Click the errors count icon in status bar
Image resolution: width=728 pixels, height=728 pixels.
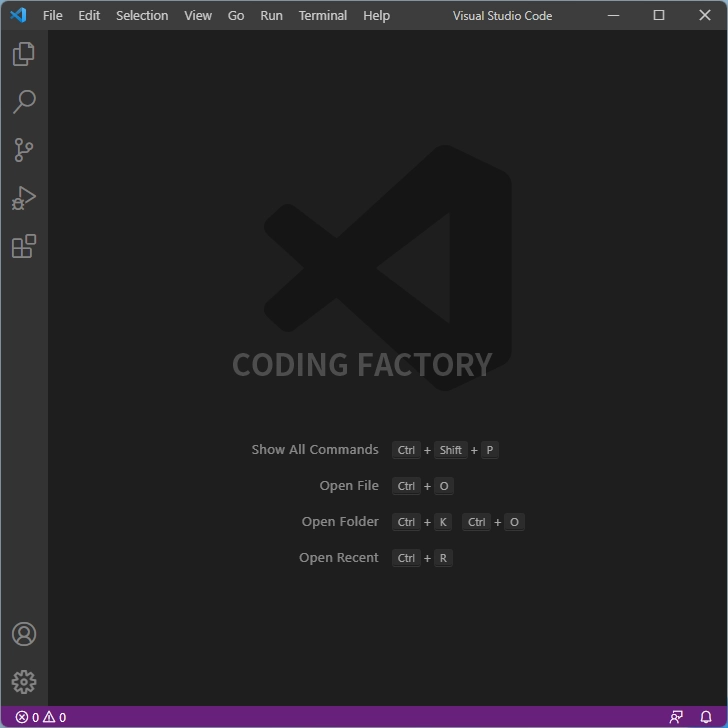pos(22,717)
